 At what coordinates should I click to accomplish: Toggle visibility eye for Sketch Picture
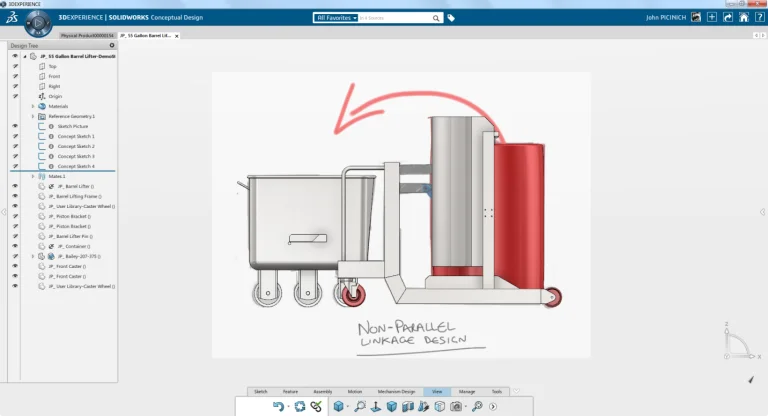[x=15, y=126]
